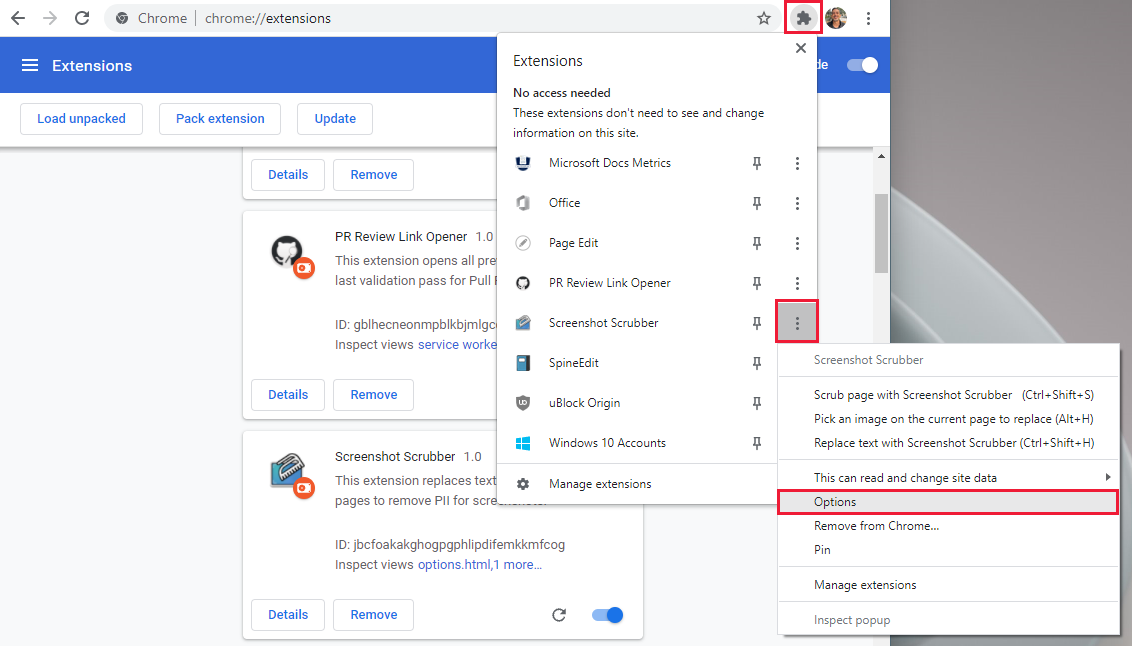Choose Pin in the context menu
Viewport: 1132px width, 646px height.
pos(948,549)
